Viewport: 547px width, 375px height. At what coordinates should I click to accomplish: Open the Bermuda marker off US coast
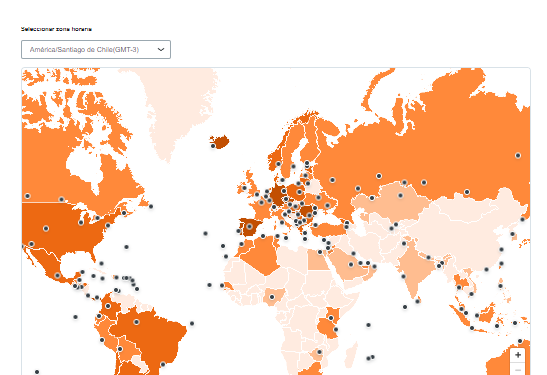127,247
